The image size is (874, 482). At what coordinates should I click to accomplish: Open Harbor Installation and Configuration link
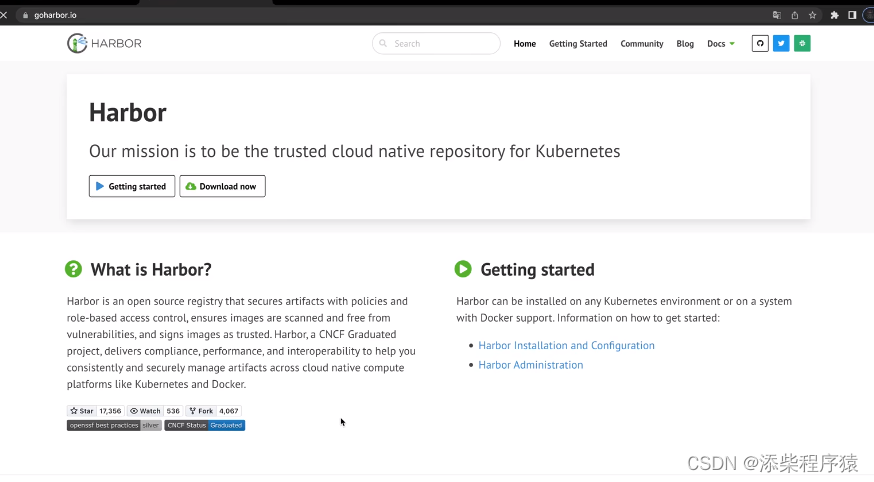tap(566, 345)
